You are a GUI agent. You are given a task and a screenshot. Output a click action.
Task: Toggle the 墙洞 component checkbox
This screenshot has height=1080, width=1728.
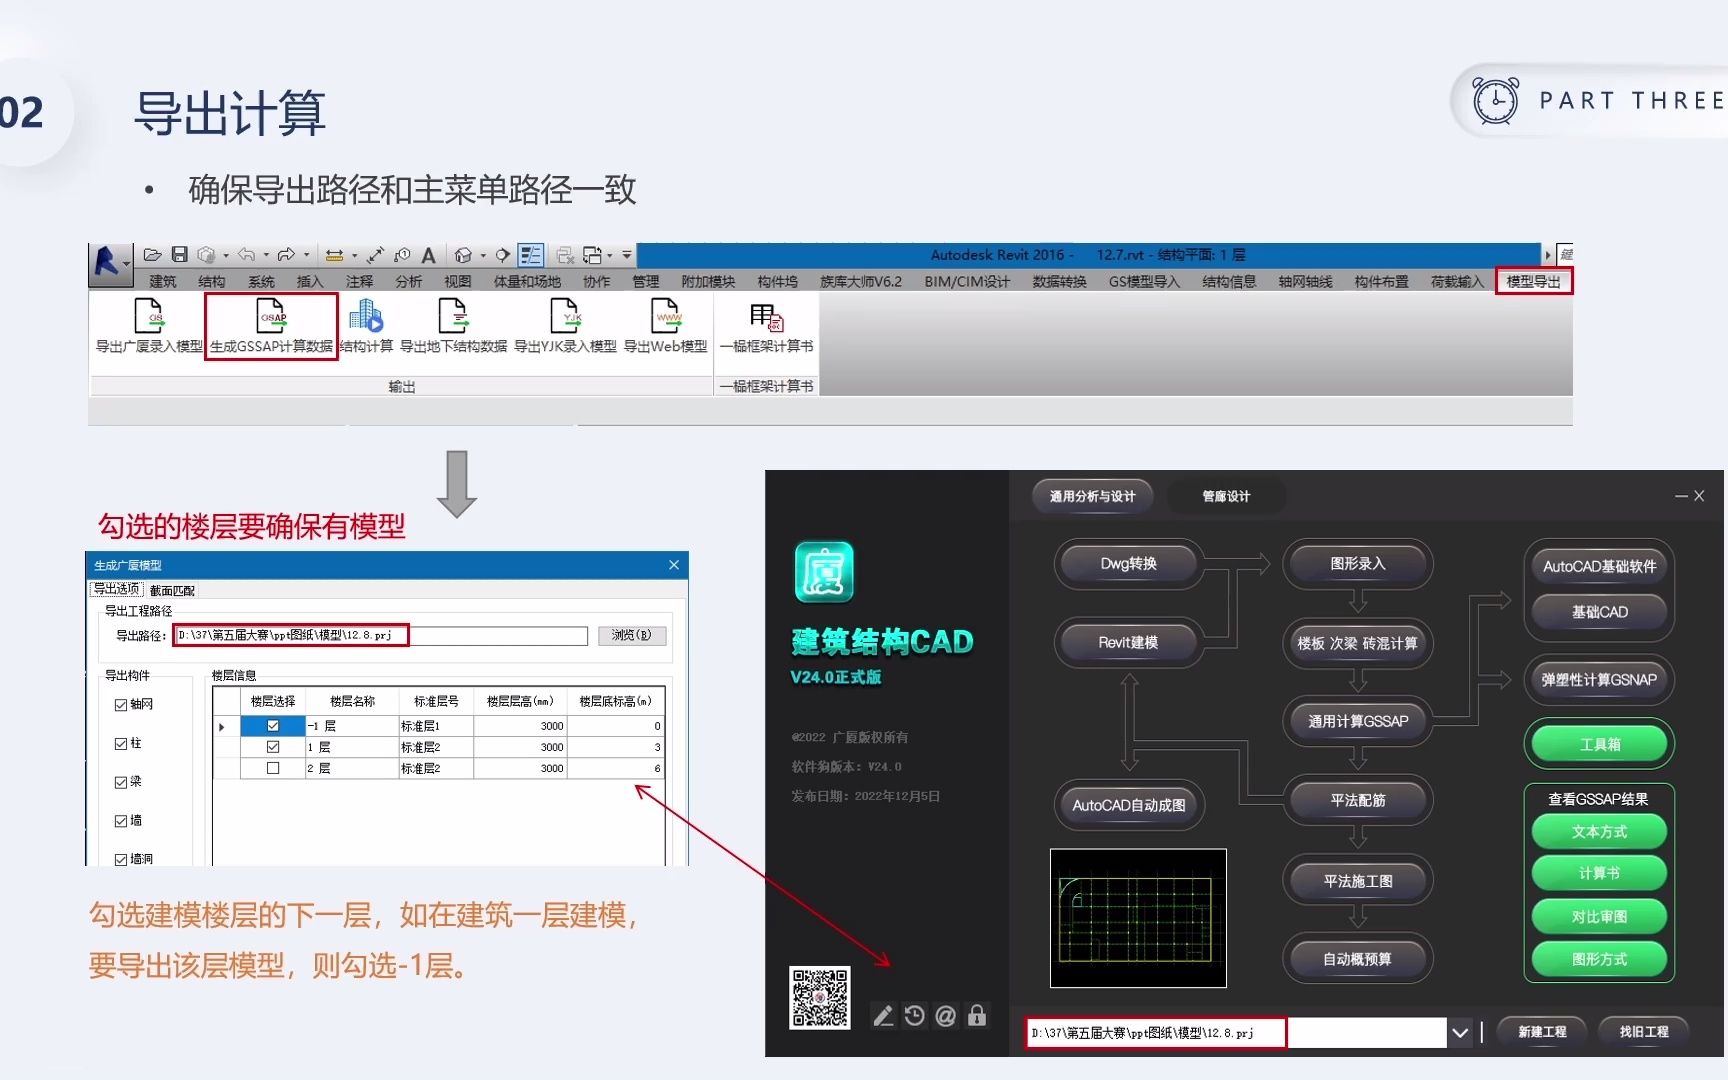[121, 859]
